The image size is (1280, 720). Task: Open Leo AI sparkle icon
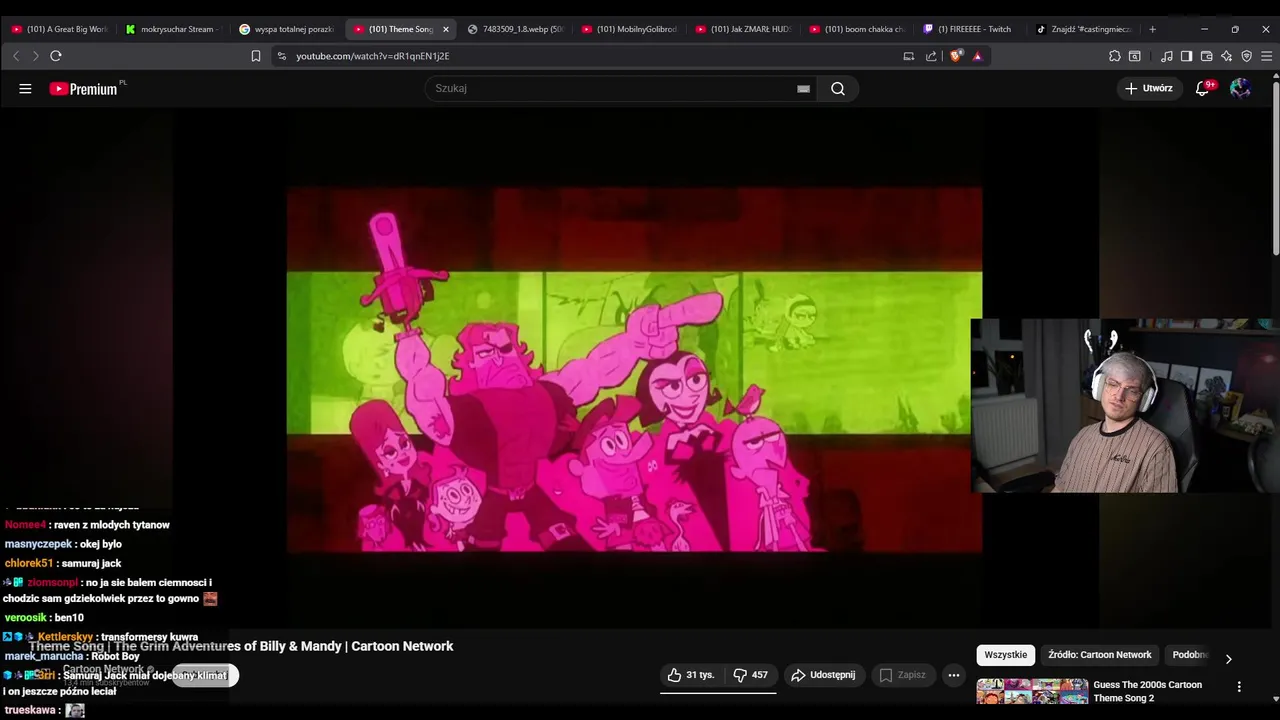coord(1226,56)
